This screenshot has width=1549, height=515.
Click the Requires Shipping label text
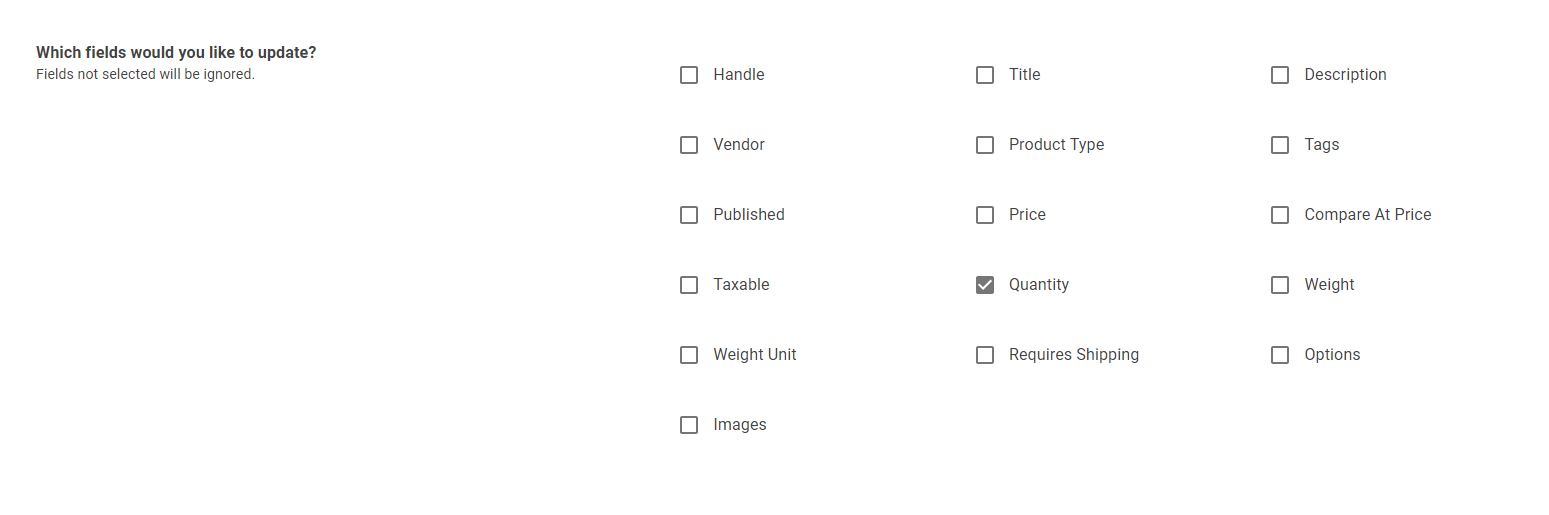pyautogui.click(x=1073, y=355)
